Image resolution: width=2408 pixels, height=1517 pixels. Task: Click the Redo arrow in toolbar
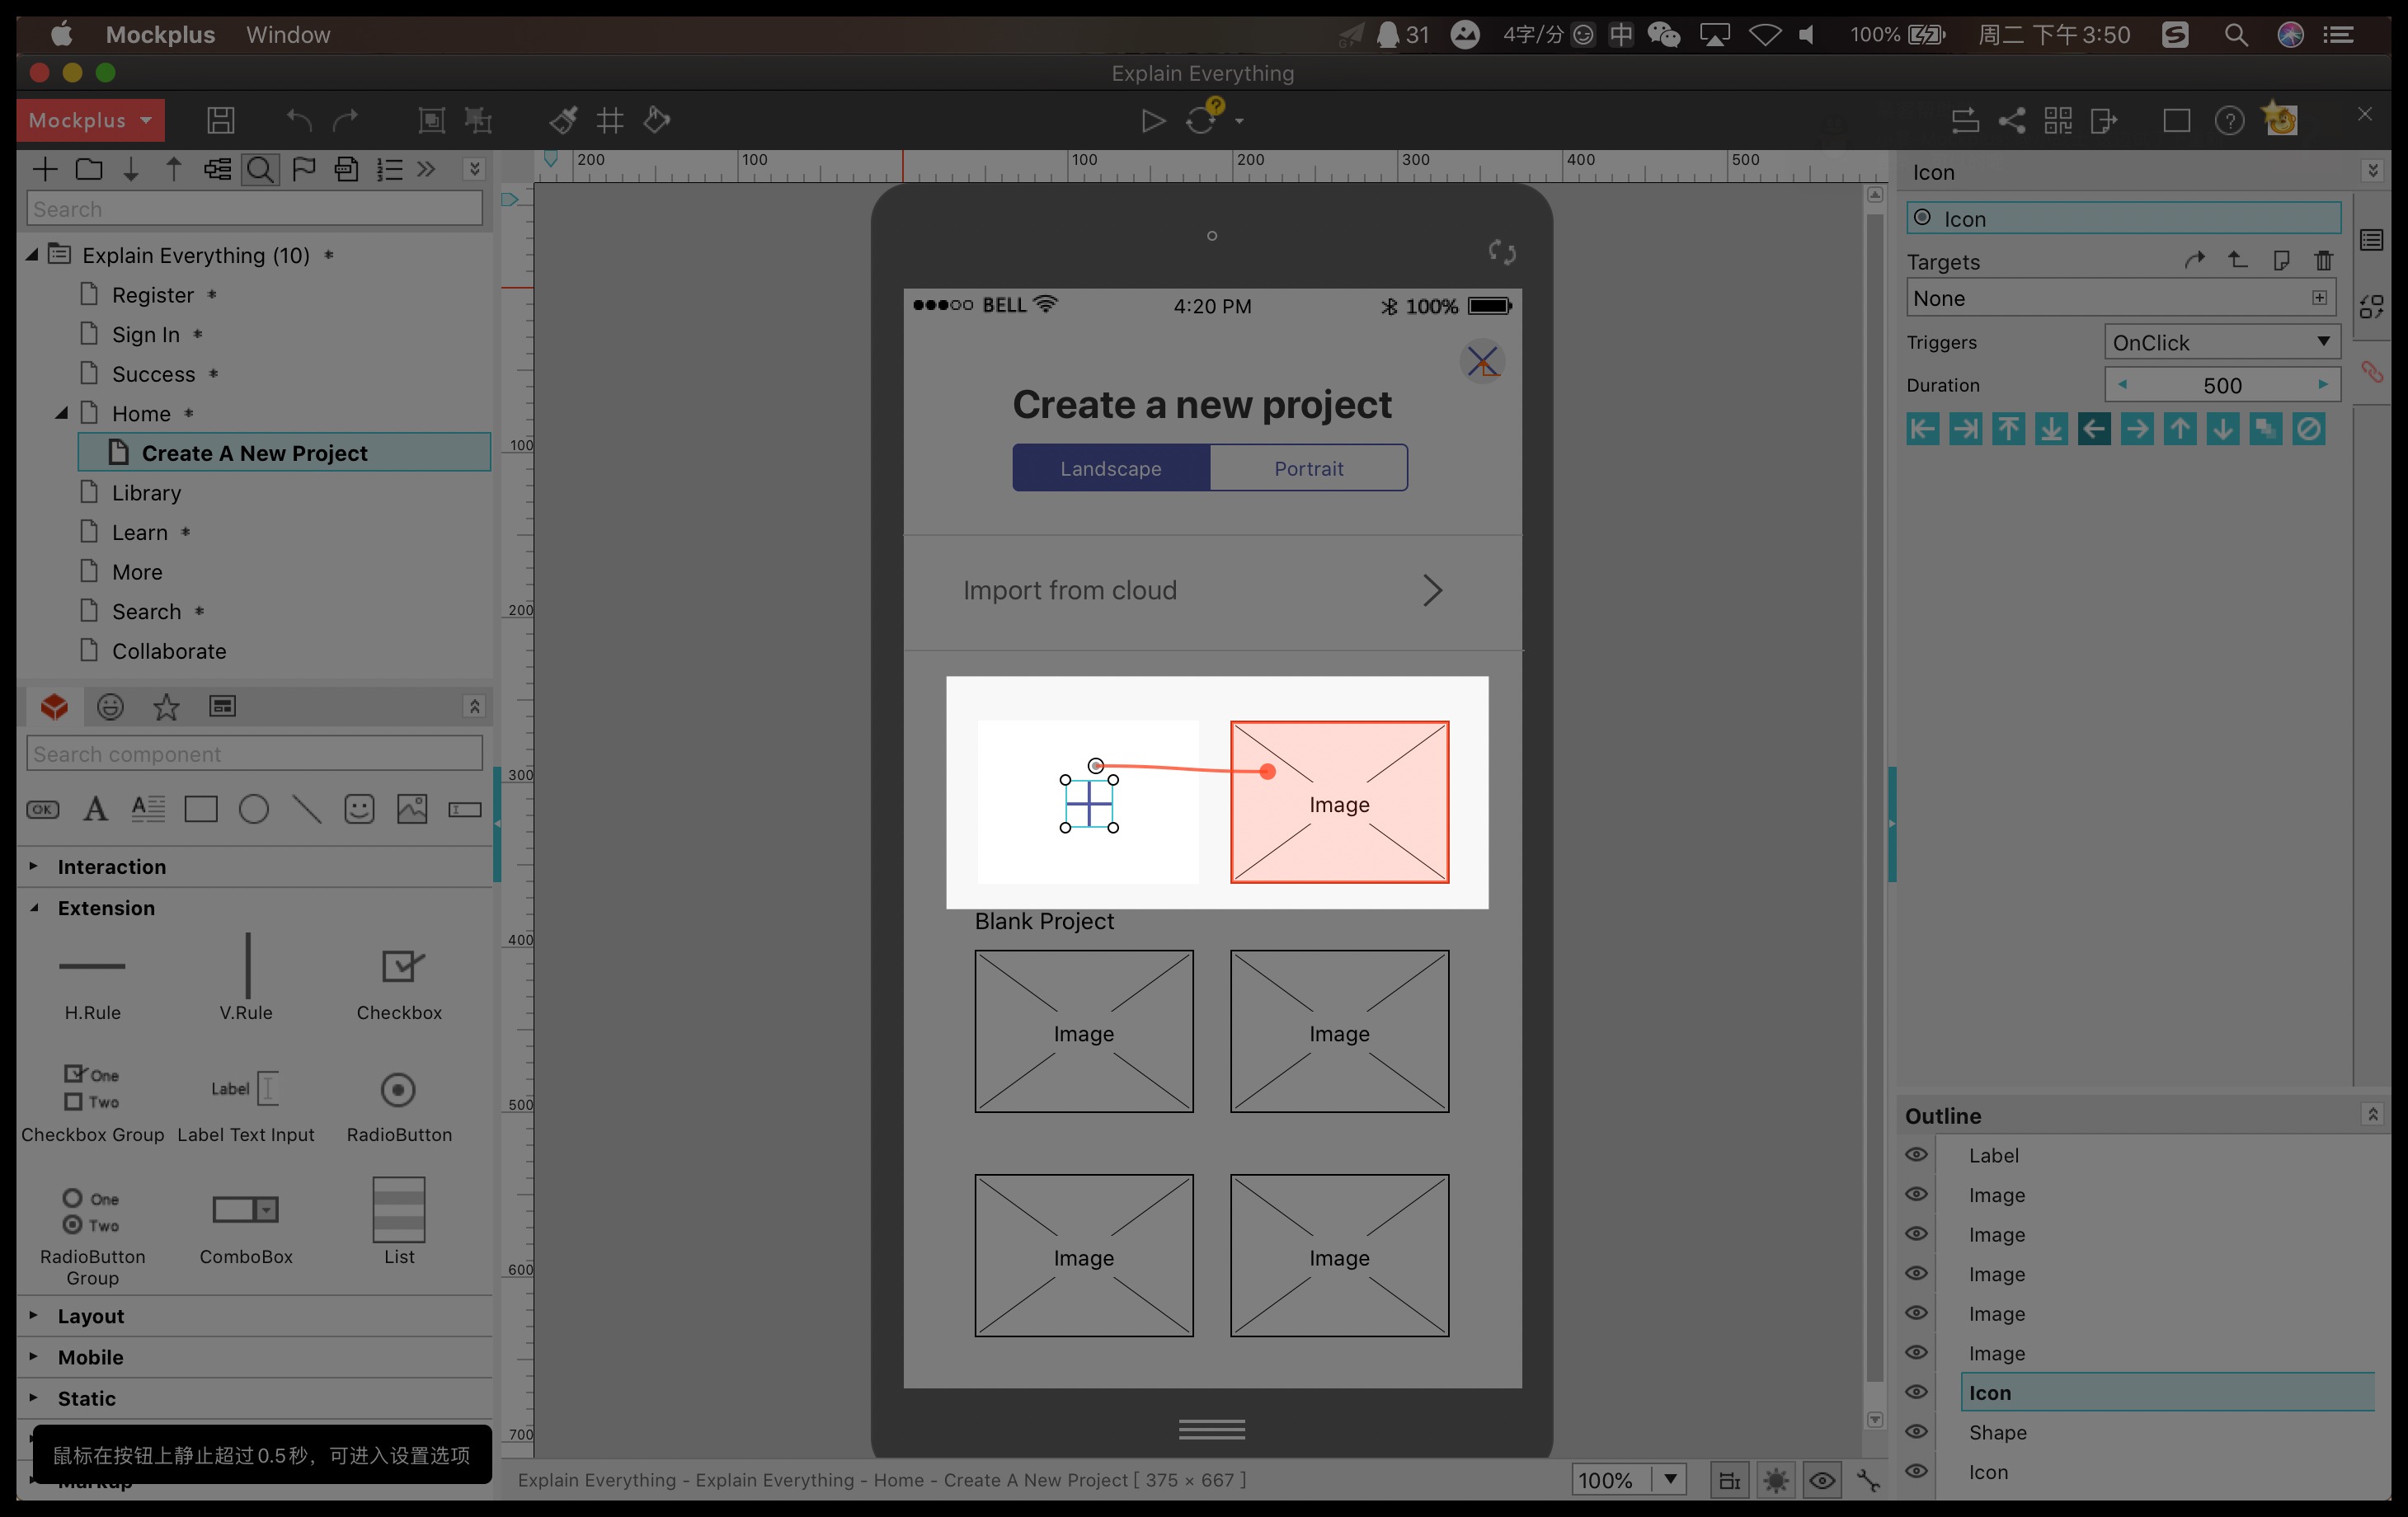[346, 120]
